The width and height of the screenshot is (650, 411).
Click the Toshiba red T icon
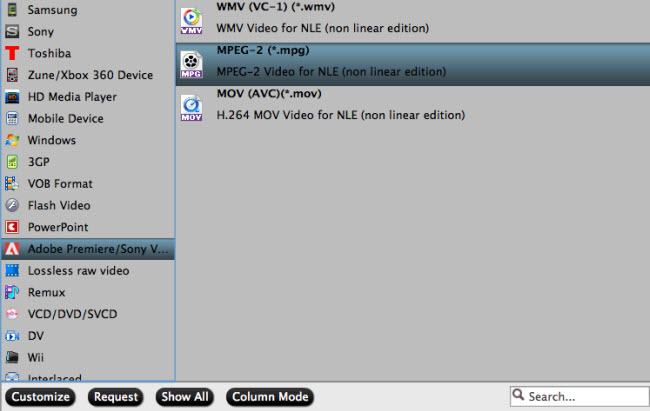(12, 53)
